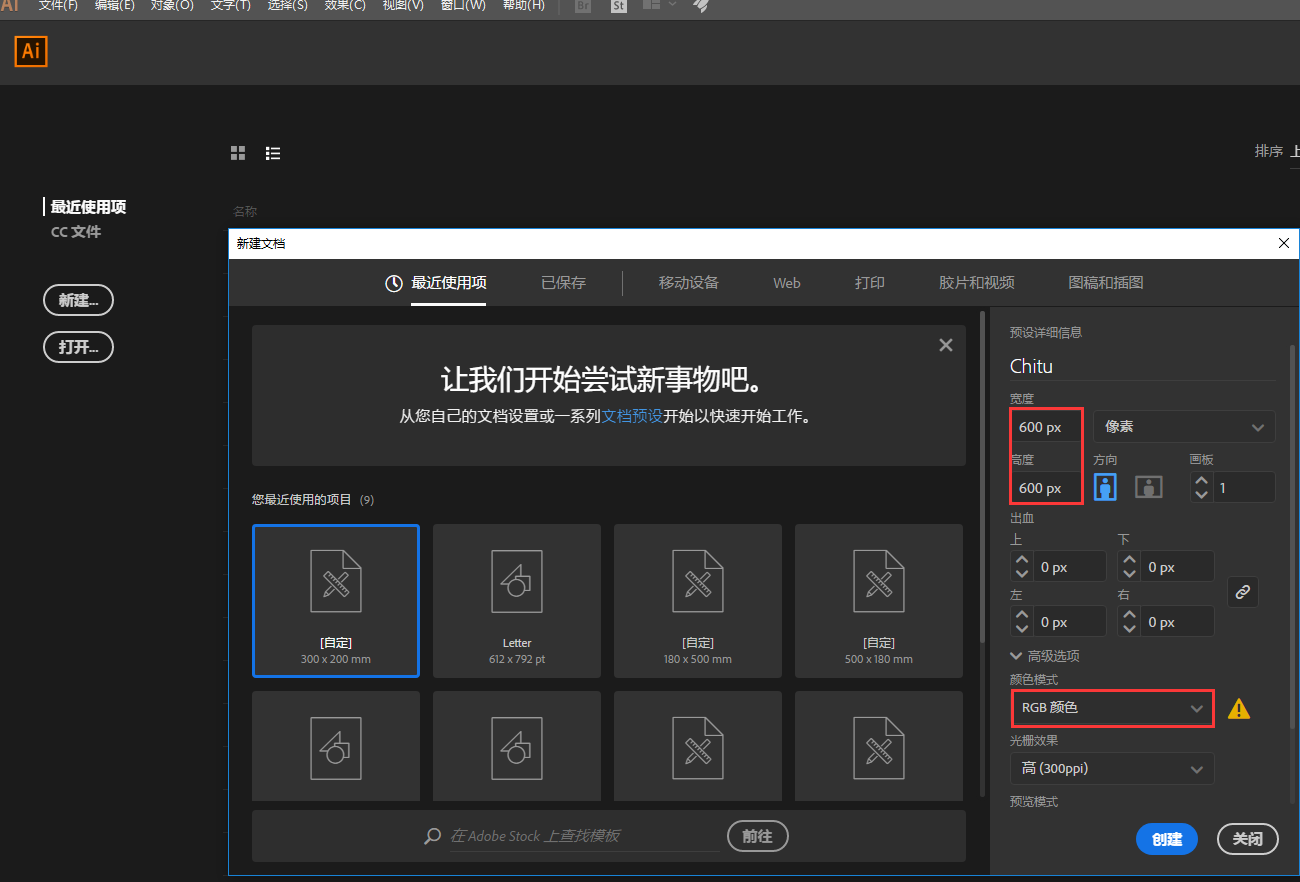Click the yellow warning triangle icon
This screenshot has height=882, width=1300.
[x=1239, y=709]
